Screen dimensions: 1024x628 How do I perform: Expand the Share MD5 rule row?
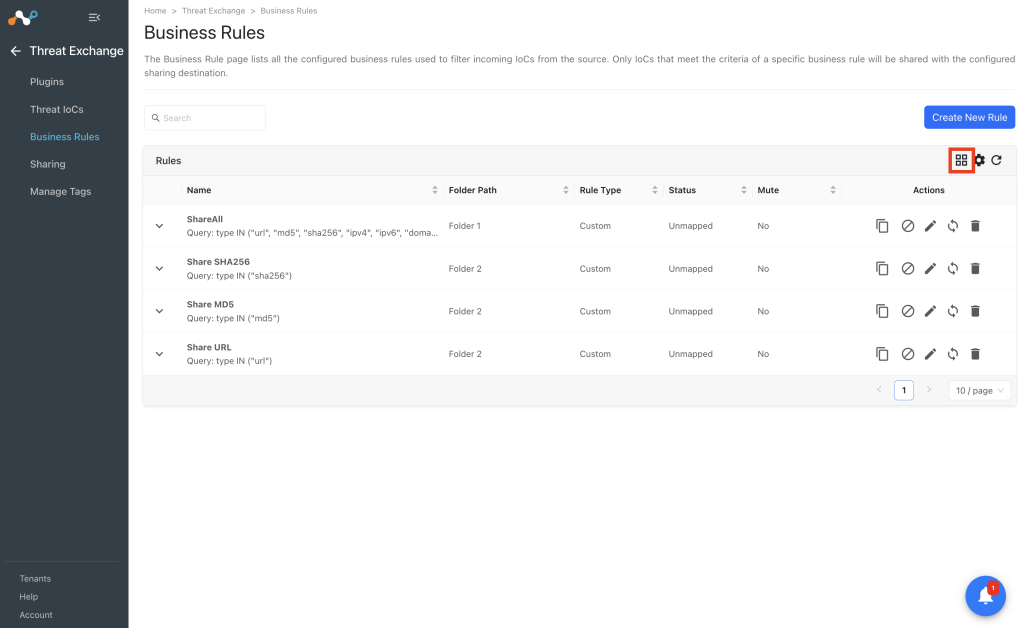pyautogui.click(x=159, y=311)
